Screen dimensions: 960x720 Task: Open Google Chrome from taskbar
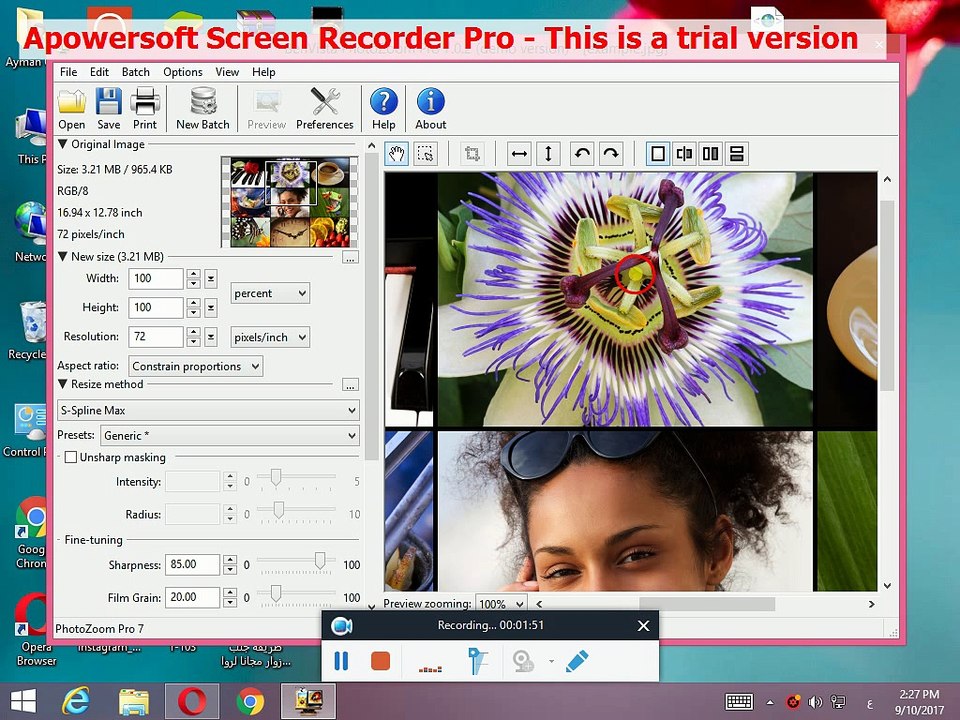click(x=250, y=702)
